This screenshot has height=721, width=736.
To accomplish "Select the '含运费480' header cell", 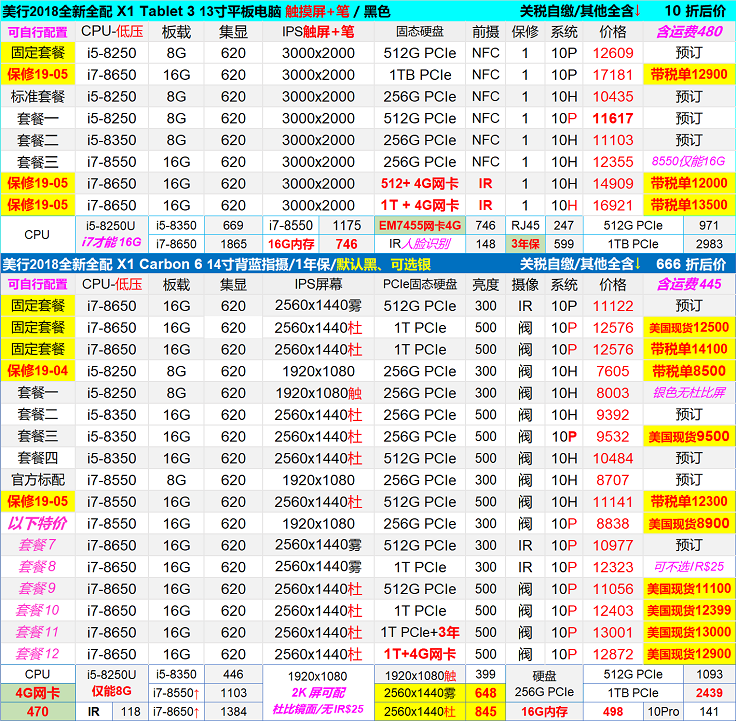I will pos(689,32).
